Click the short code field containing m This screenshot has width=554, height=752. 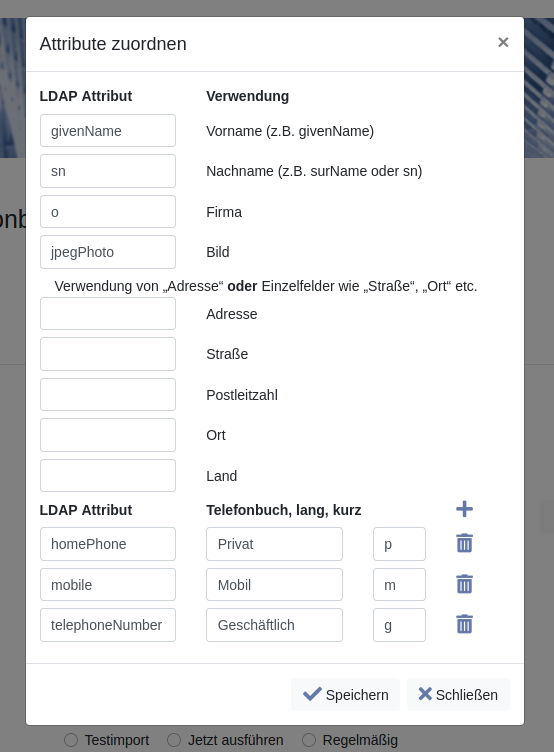coord(399,585)
